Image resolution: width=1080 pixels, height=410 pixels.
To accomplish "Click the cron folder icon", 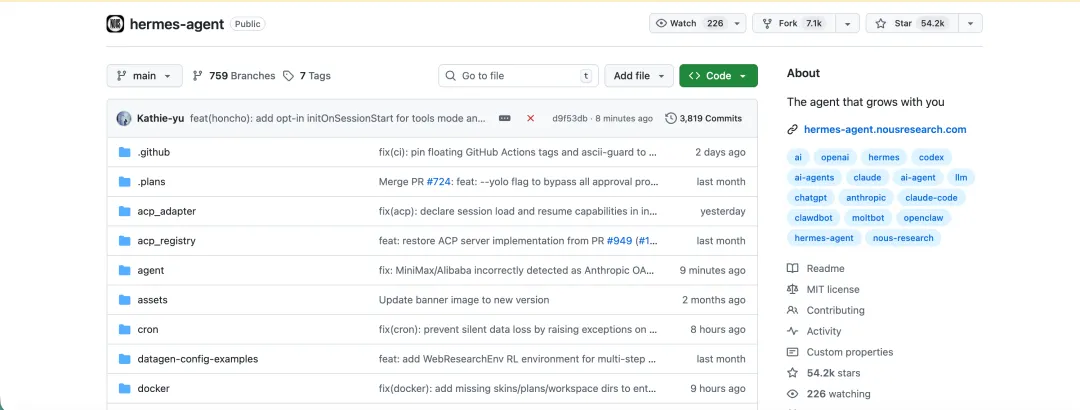I will click(125, 329).
